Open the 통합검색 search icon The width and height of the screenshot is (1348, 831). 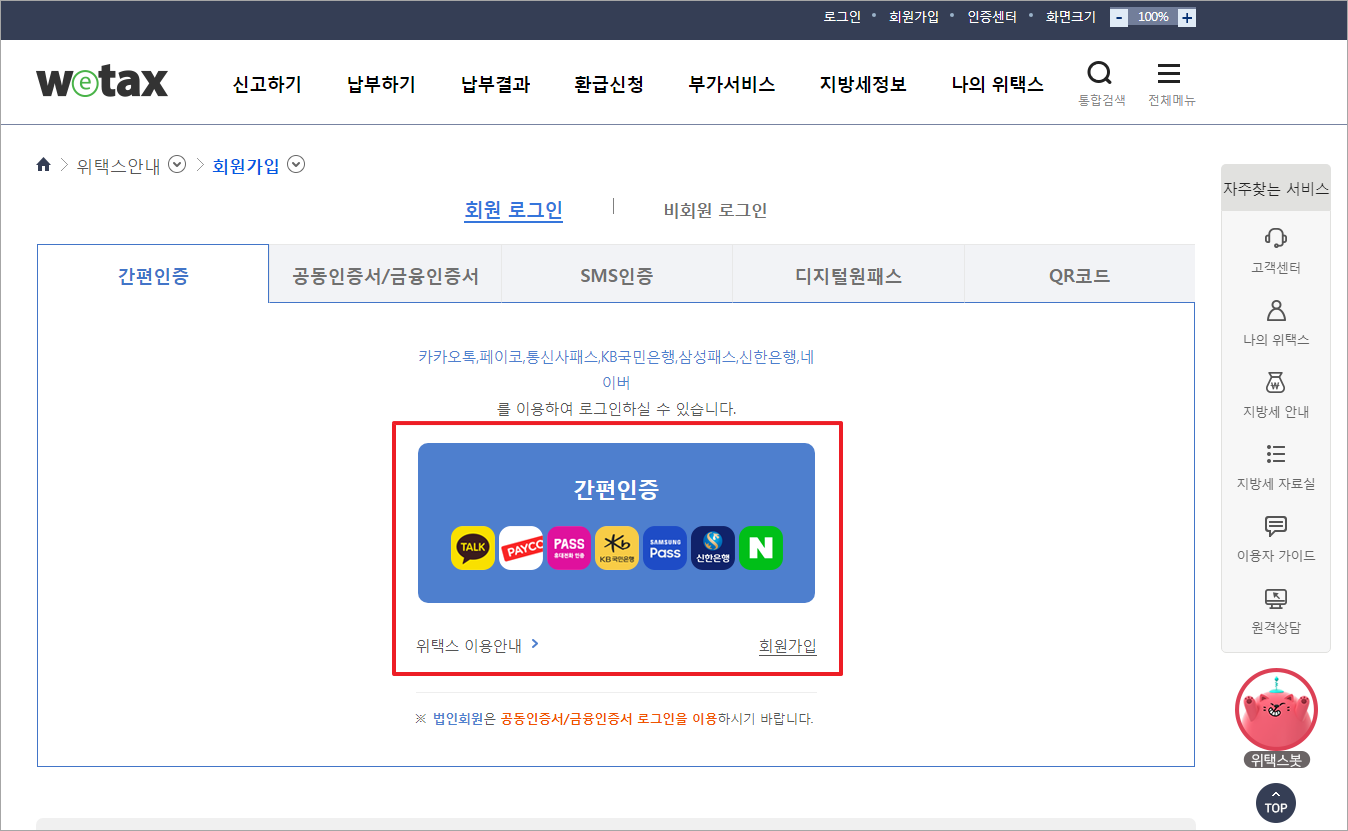(1100, 73)
